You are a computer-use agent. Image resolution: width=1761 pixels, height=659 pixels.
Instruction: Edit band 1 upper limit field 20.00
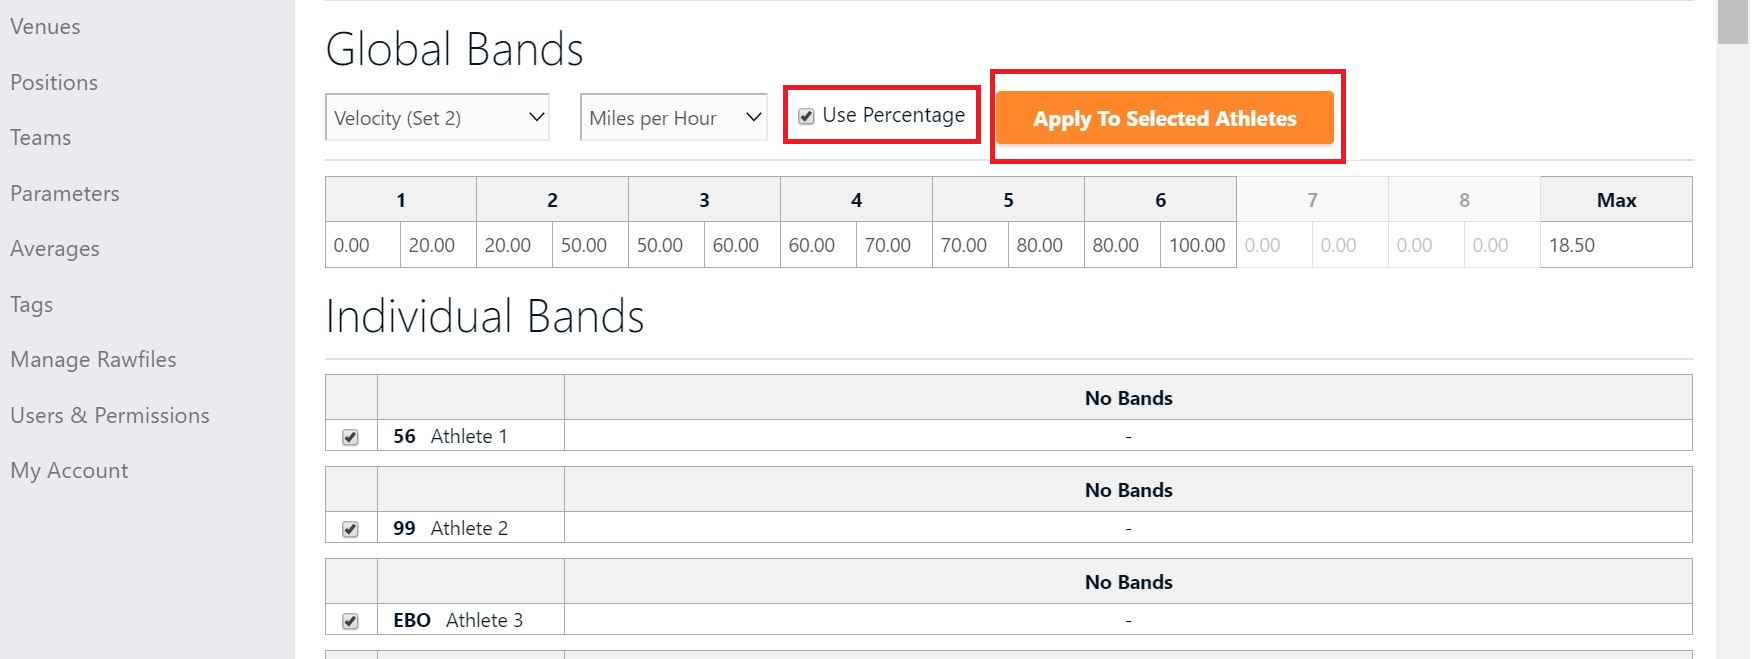click(x=438, y=245)
